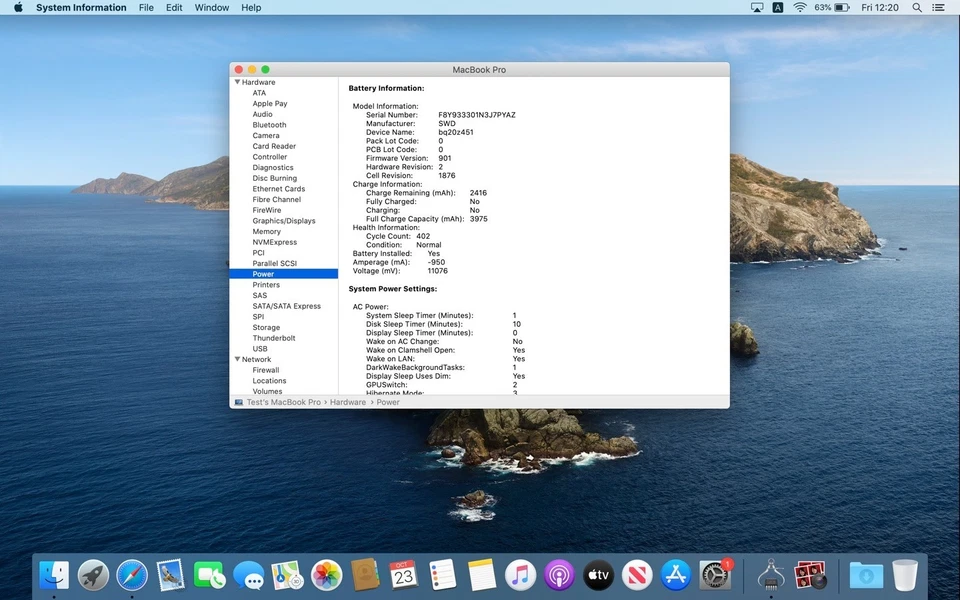960x600 pixels.
Task: Click serial number F8Y933301N3J7PYAZ
Action: click(477, 114)
